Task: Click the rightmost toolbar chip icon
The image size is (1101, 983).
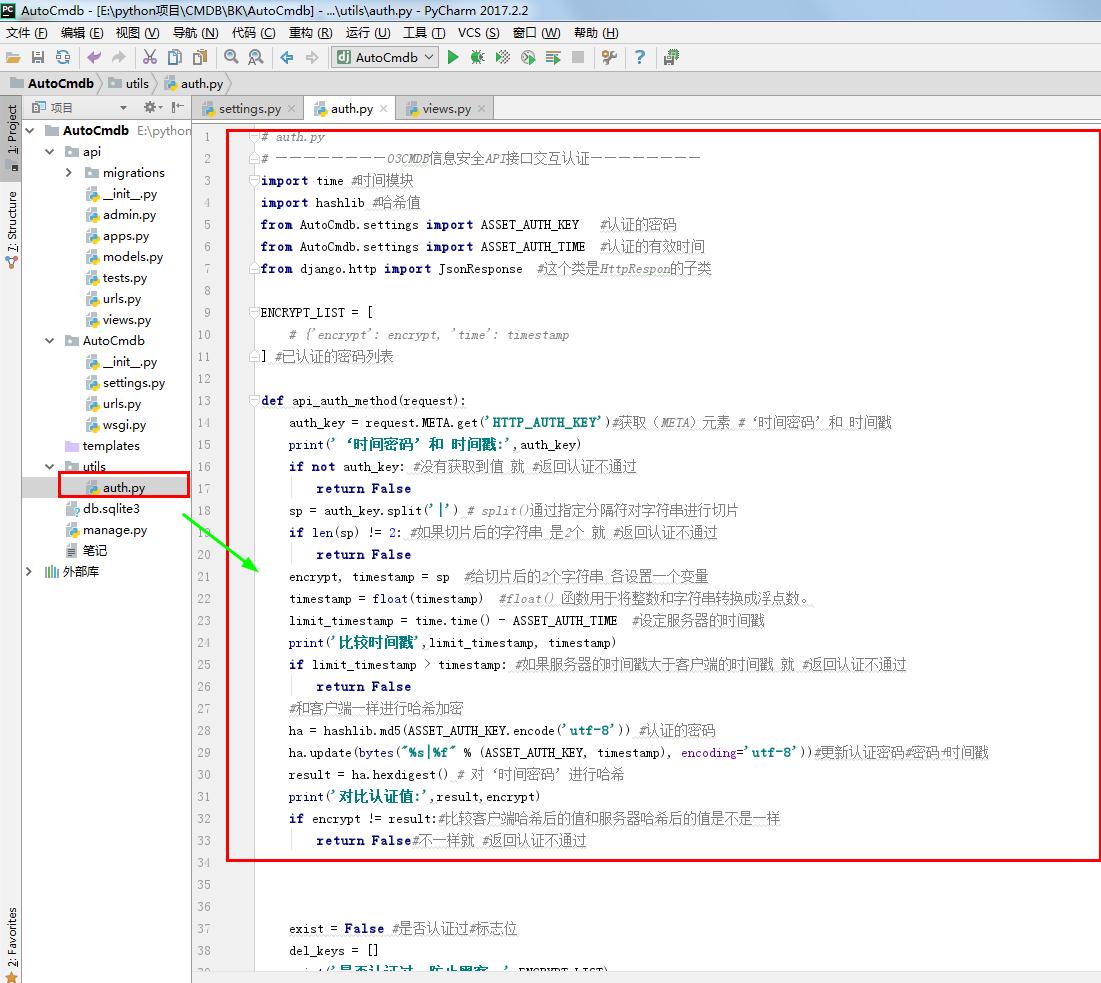Action: [671, 58]
